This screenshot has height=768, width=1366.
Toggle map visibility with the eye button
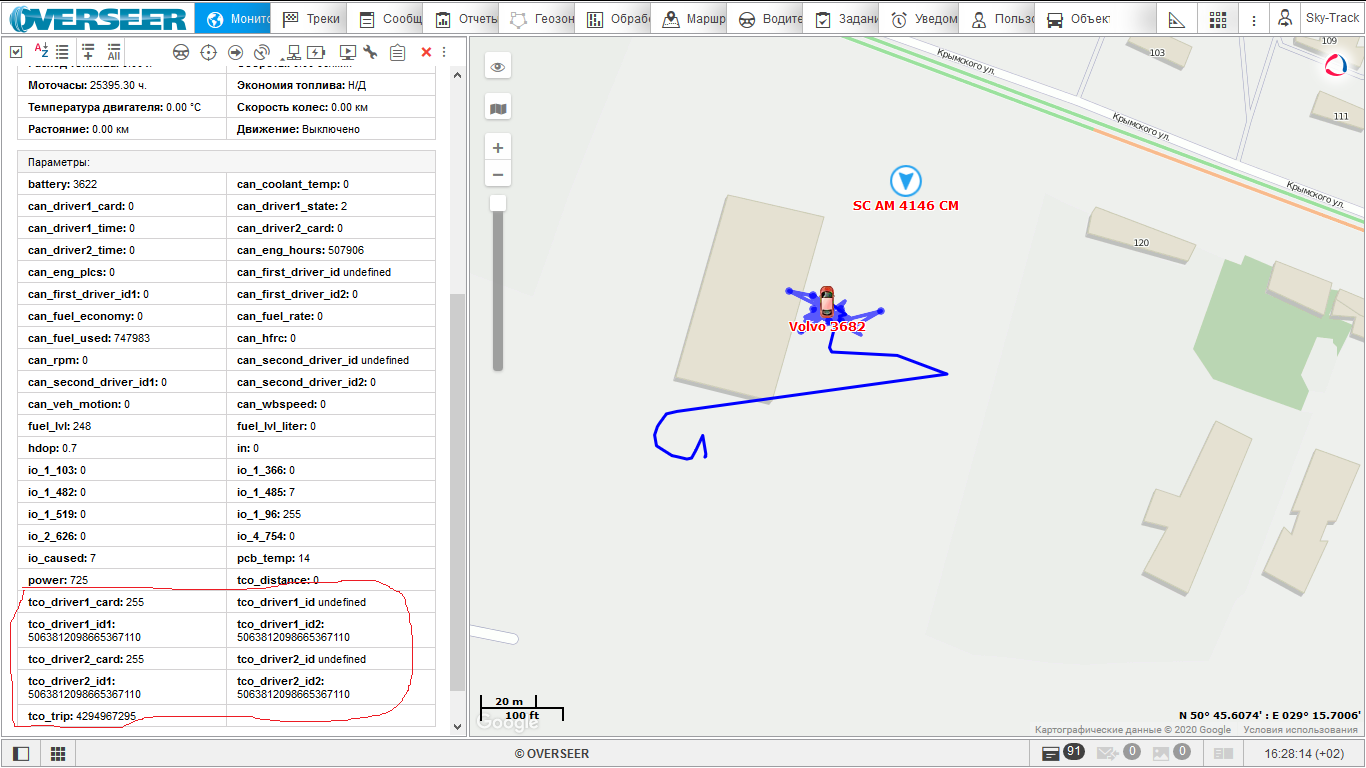click(x=498, y=67)
